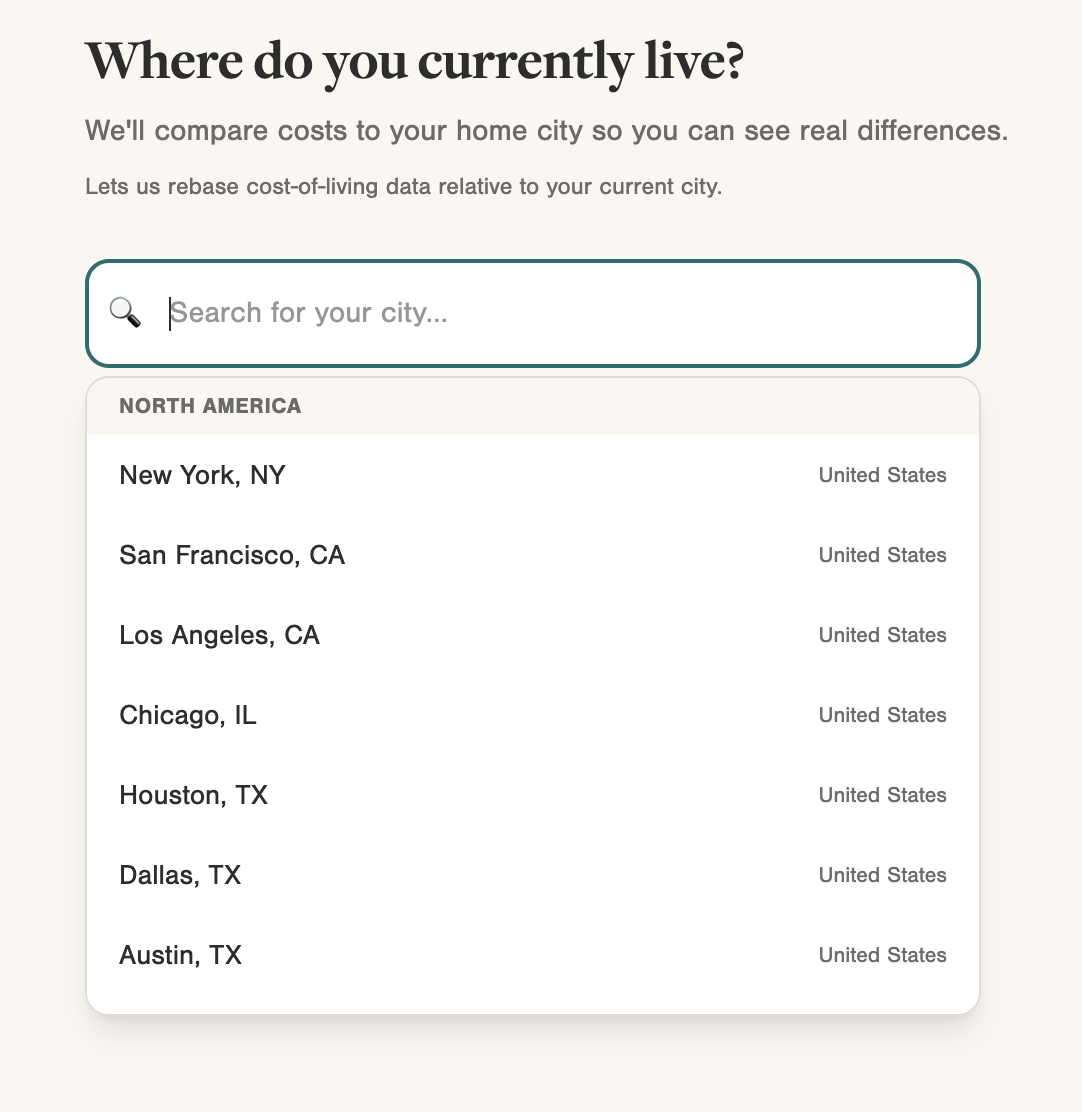Click the 'Lets us rebase cost-of-living' helper text
Screen dimensions: 1082x1112
[403, 187]
